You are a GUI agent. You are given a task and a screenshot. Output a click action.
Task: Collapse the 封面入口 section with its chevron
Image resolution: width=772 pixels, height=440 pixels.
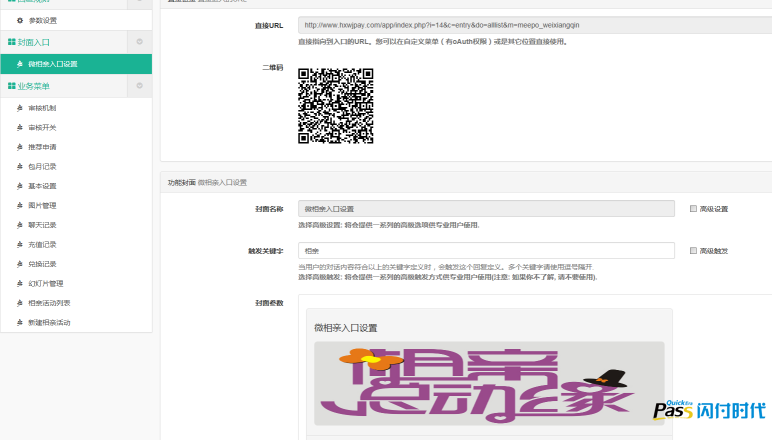pyautogui.click(x=139, y=42)
